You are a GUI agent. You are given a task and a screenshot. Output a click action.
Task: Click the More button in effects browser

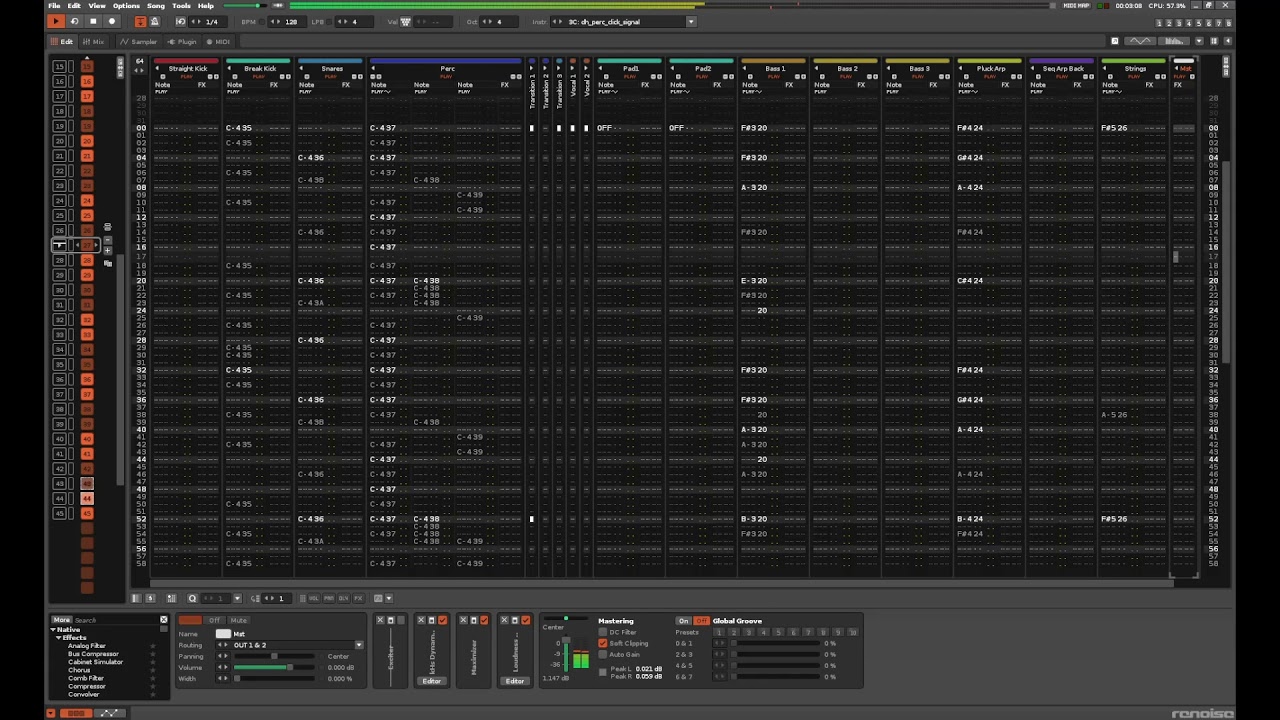(x=62, y=620)
